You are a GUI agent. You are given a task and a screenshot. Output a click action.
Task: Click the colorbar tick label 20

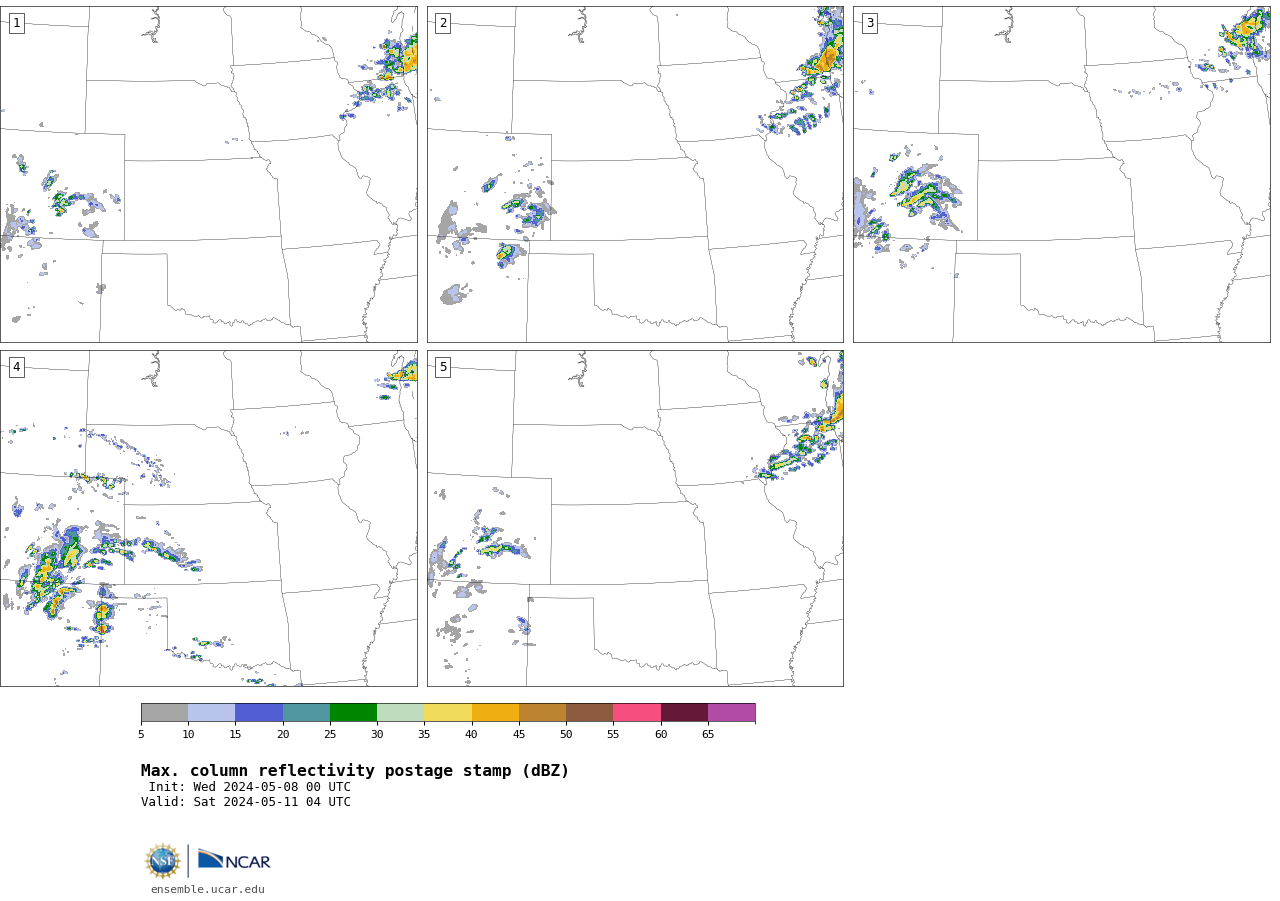point(283,735)
